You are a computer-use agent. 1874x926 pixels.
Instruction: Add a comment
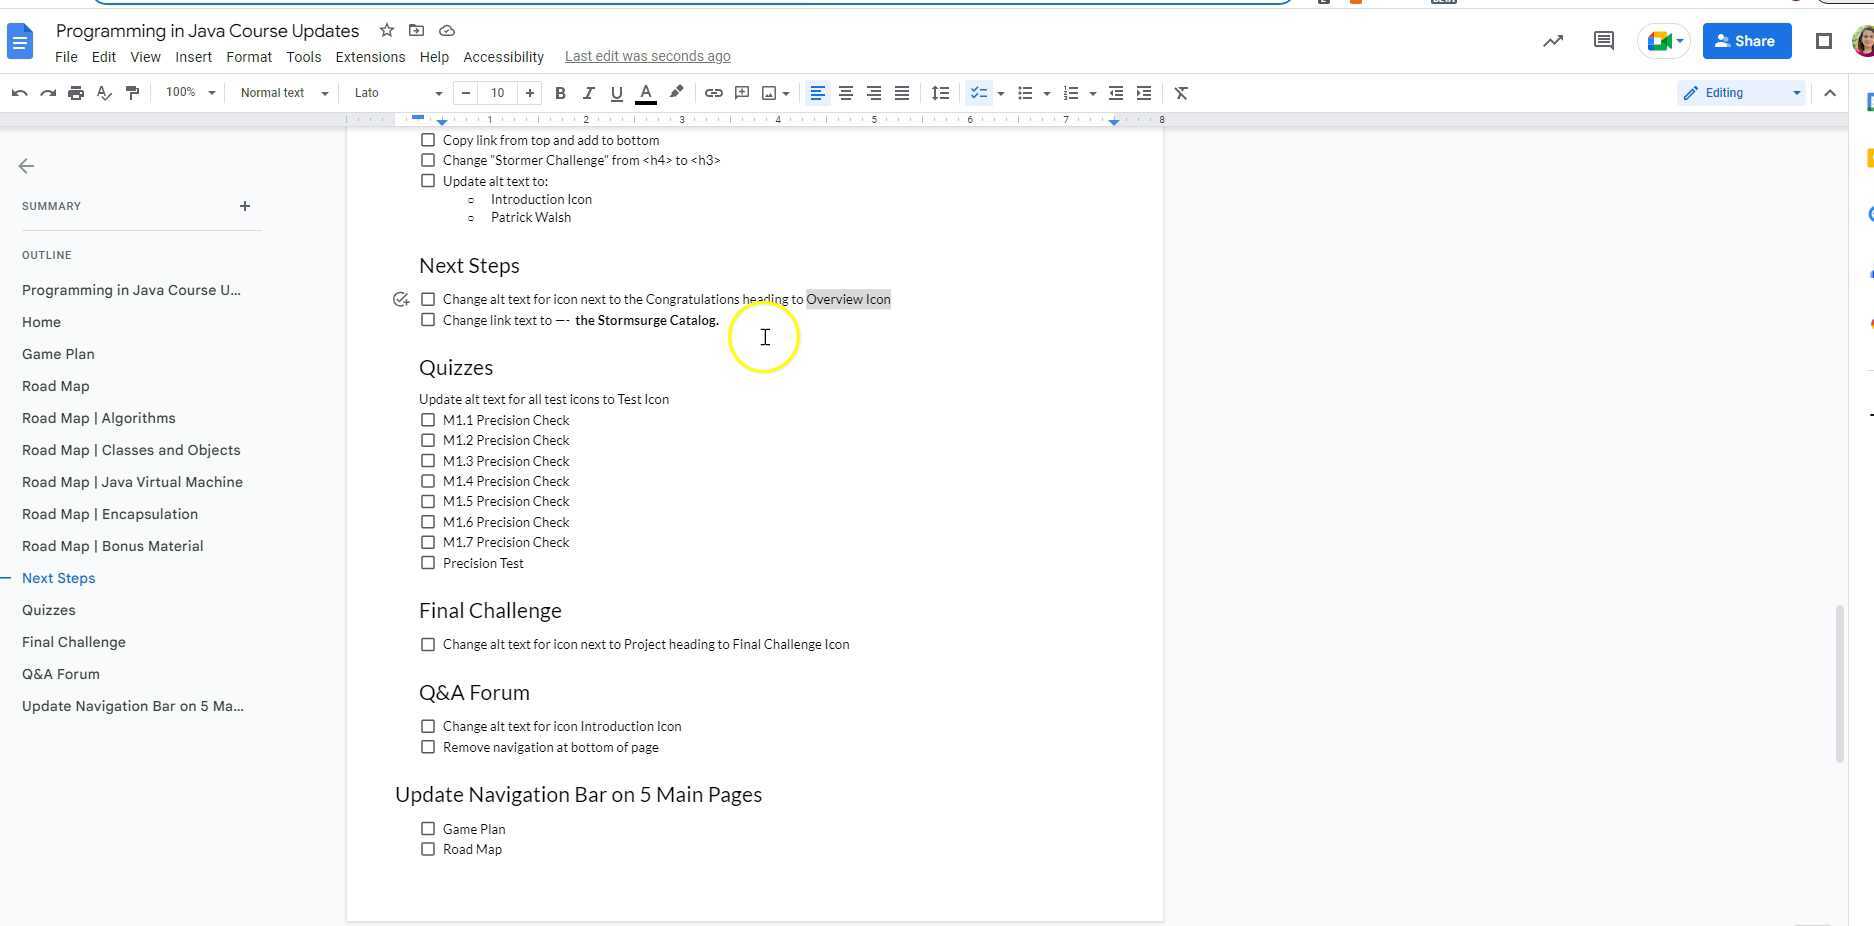pos(741,92)
